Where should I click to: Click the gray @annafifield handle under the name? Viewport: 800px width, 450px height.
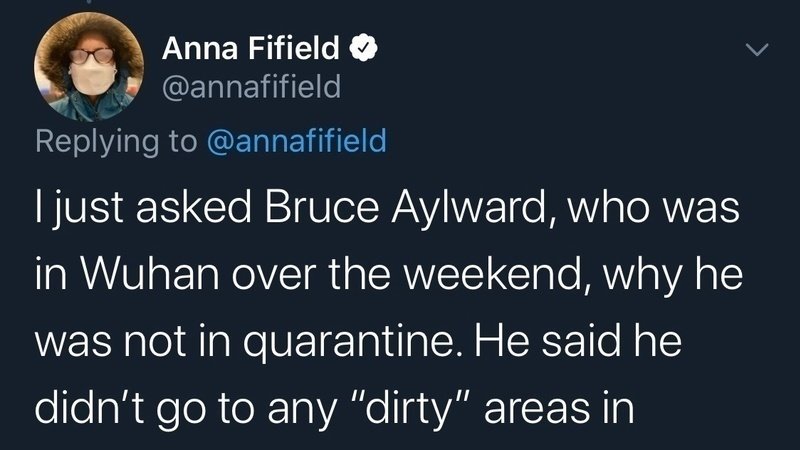(251, 88)
